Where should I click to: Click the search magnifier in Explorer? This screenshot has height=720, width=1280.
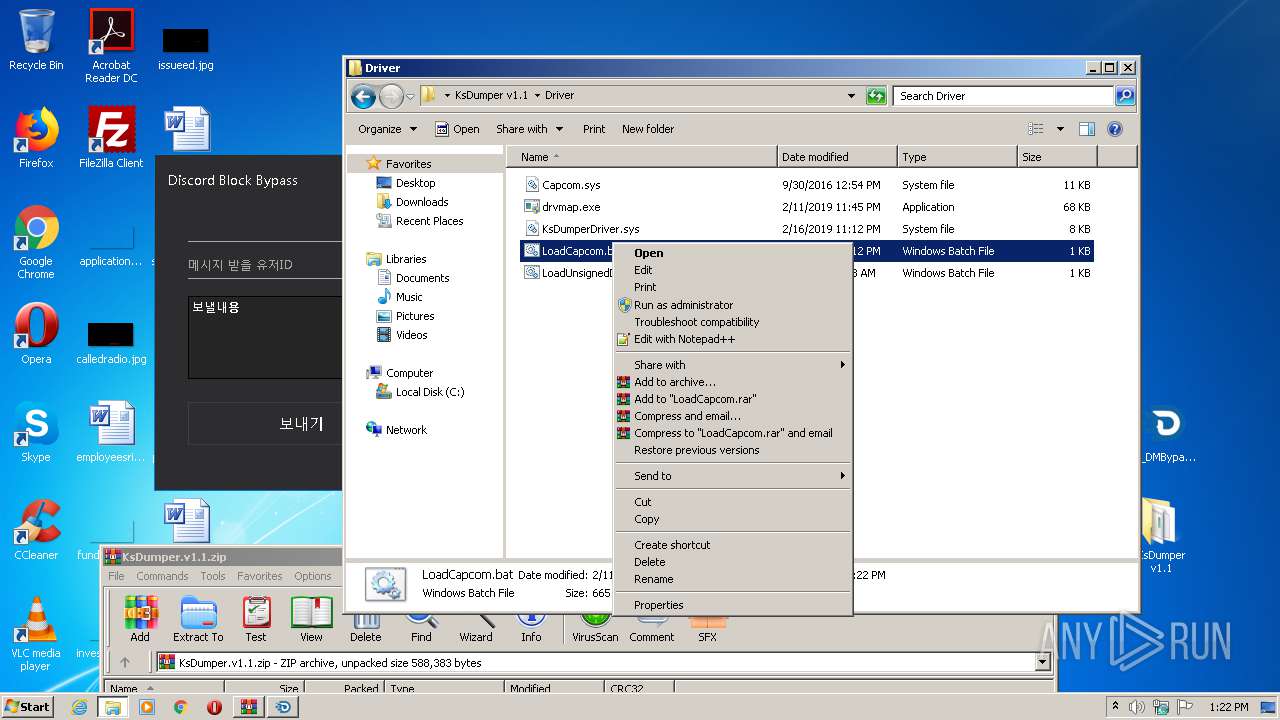pos(1125,96)
